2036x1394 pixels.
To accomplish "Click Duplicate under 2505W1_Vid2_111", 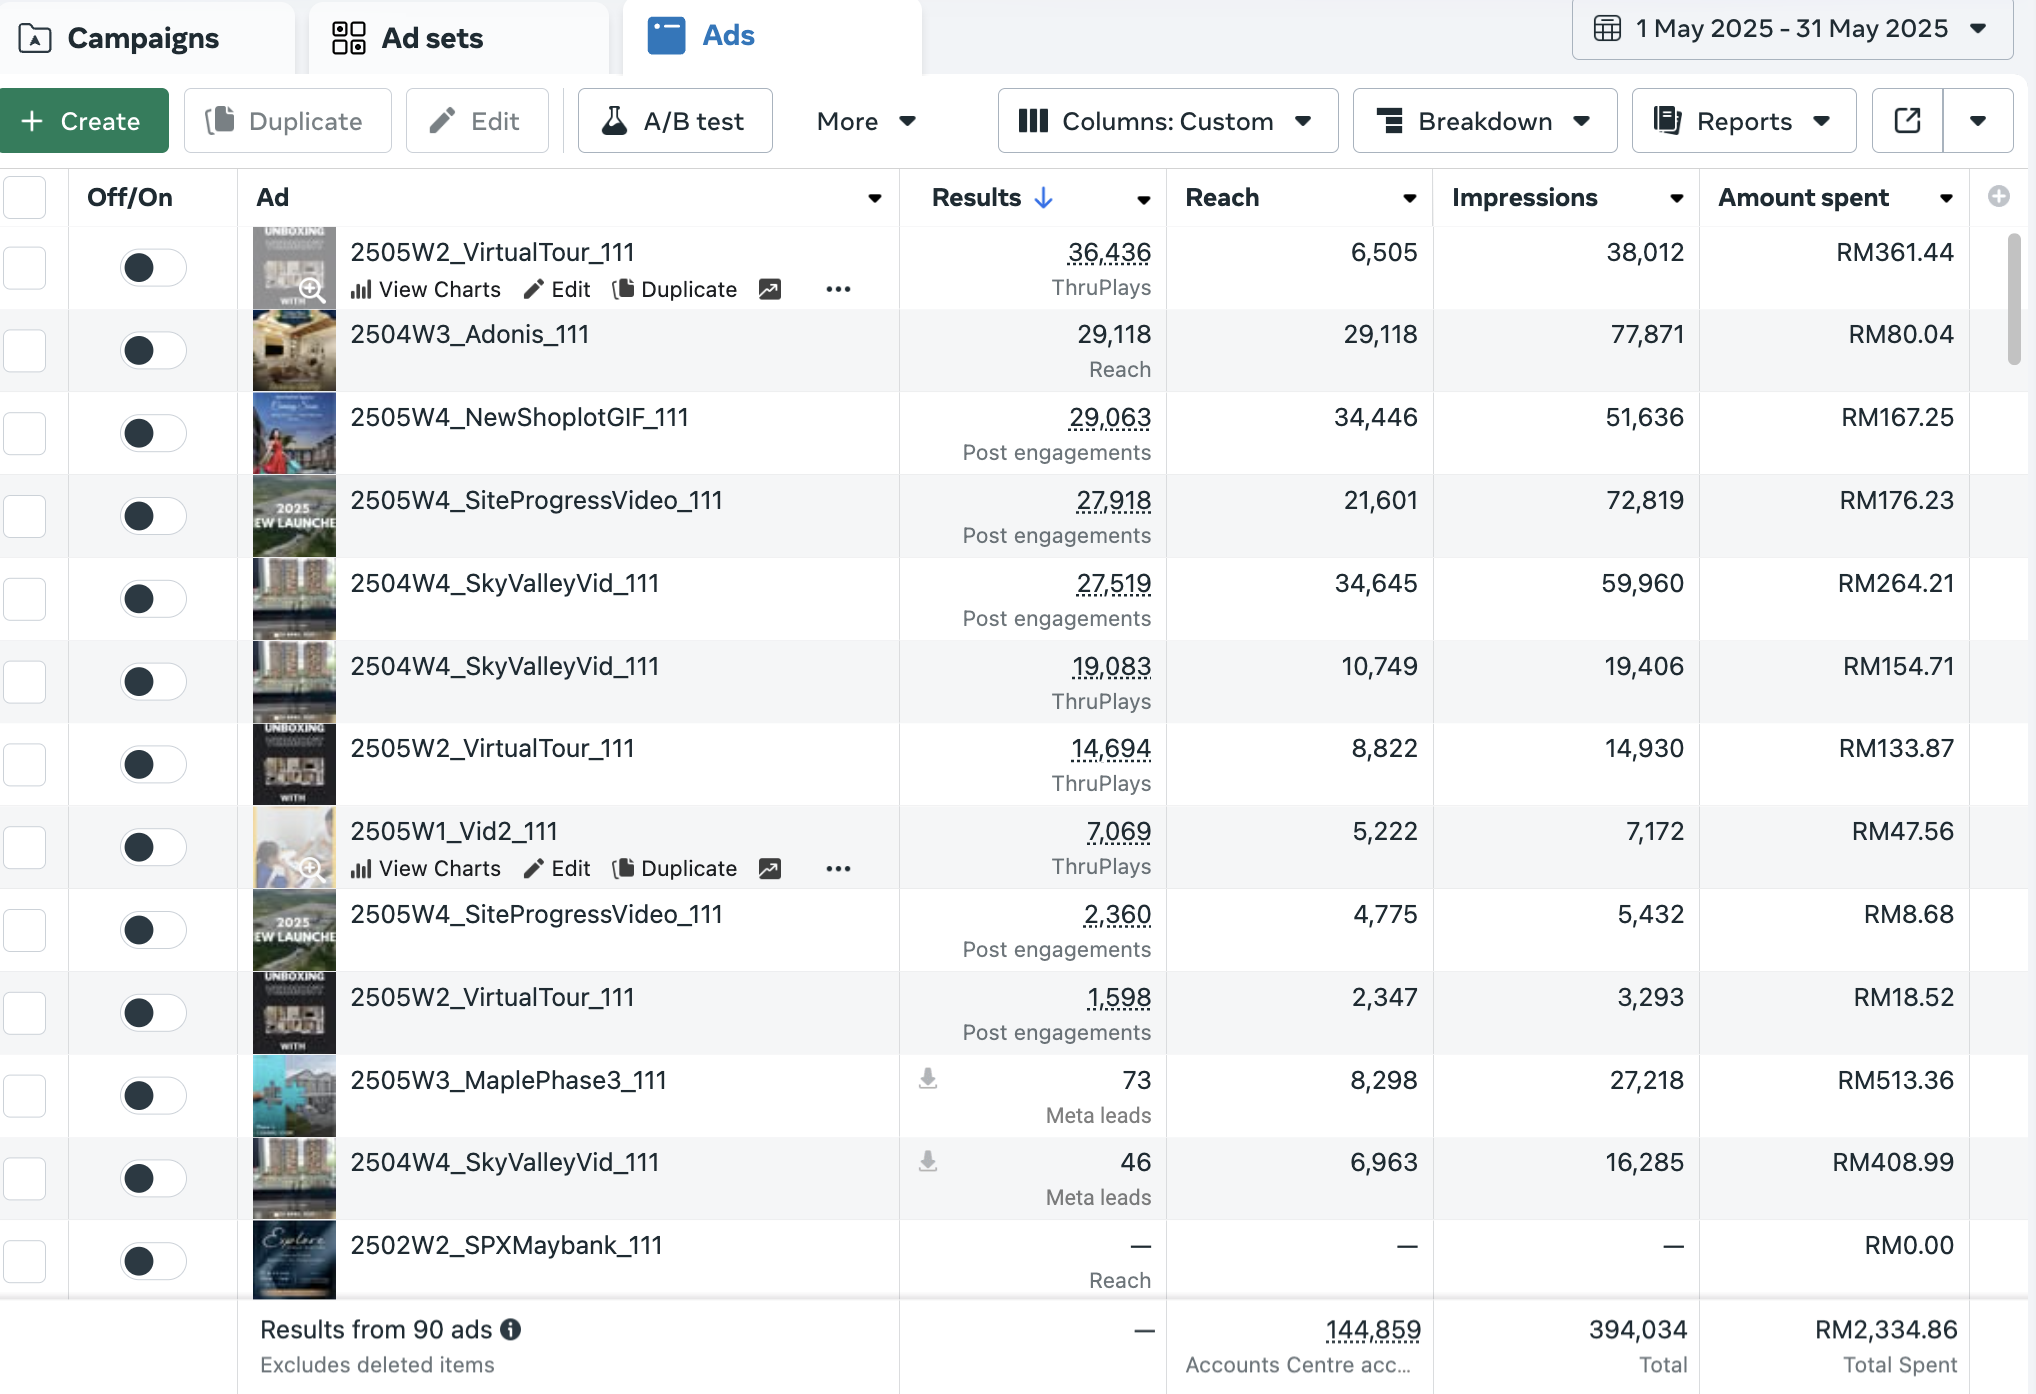I will pyautogui.click(x=675, y=868).
